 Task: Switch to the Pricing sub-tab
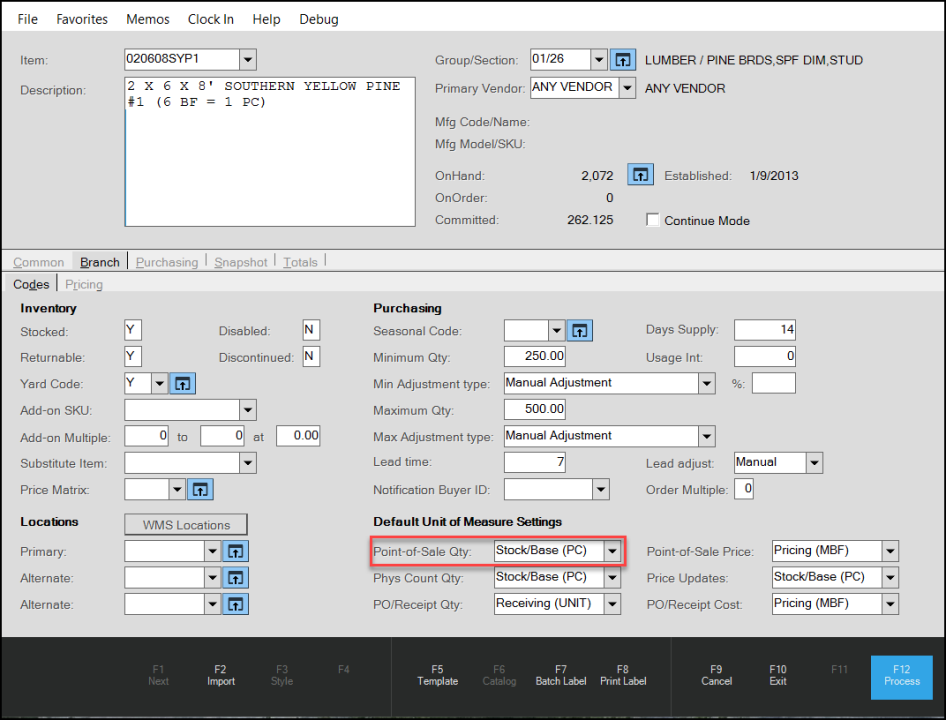click(84, 284)
